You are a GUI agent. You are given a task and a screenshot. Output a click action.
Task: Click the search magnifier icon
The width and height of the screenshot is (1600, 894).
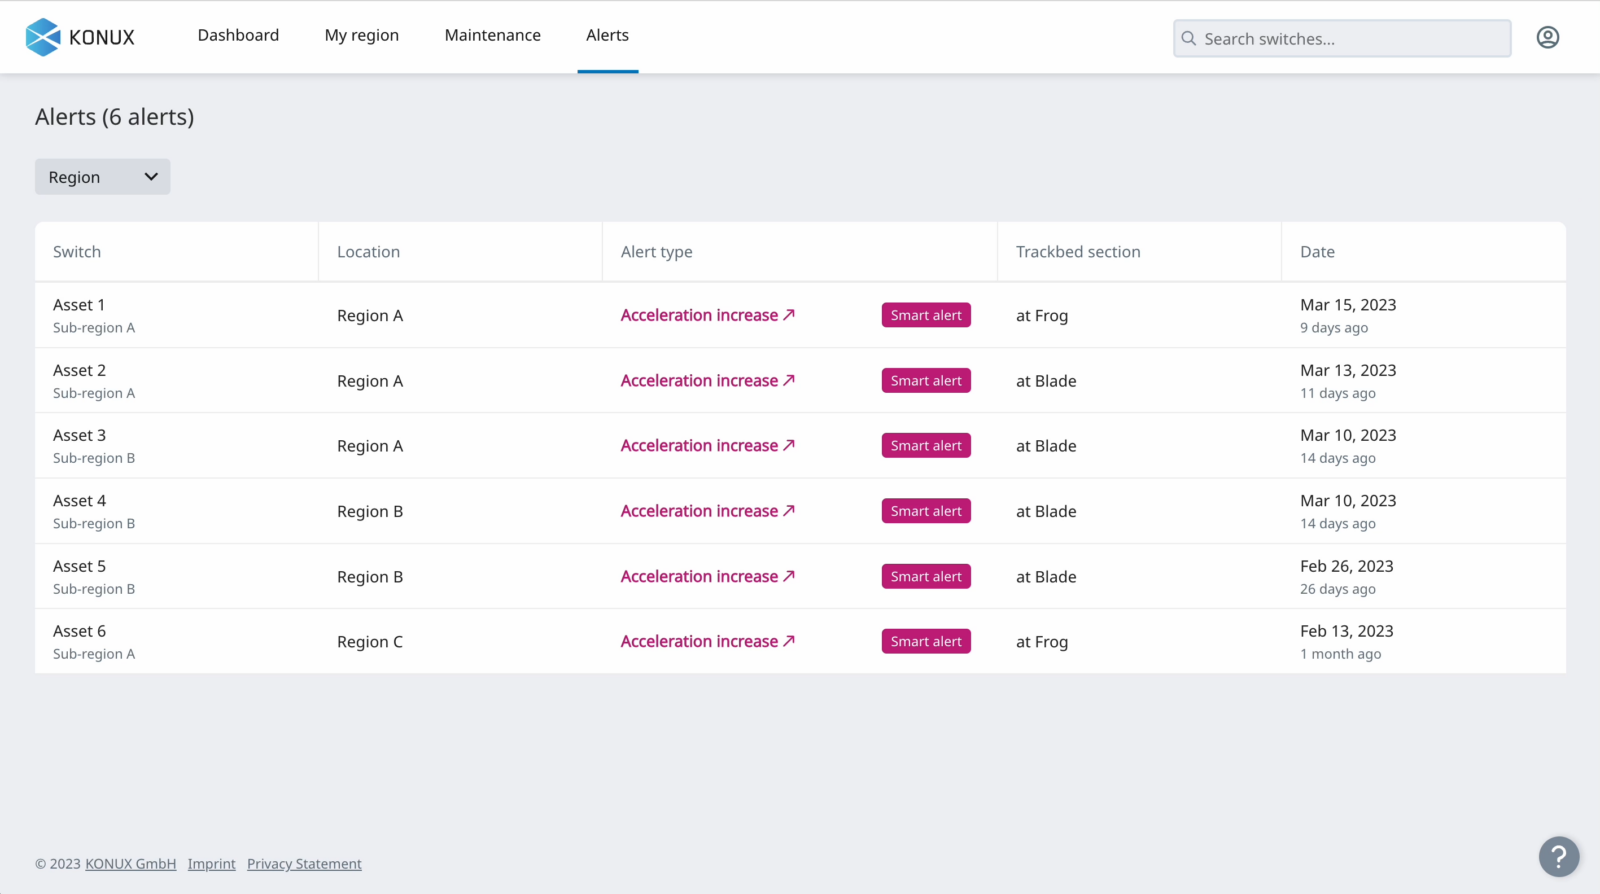pyautogui.click(x=1189, y=39)
